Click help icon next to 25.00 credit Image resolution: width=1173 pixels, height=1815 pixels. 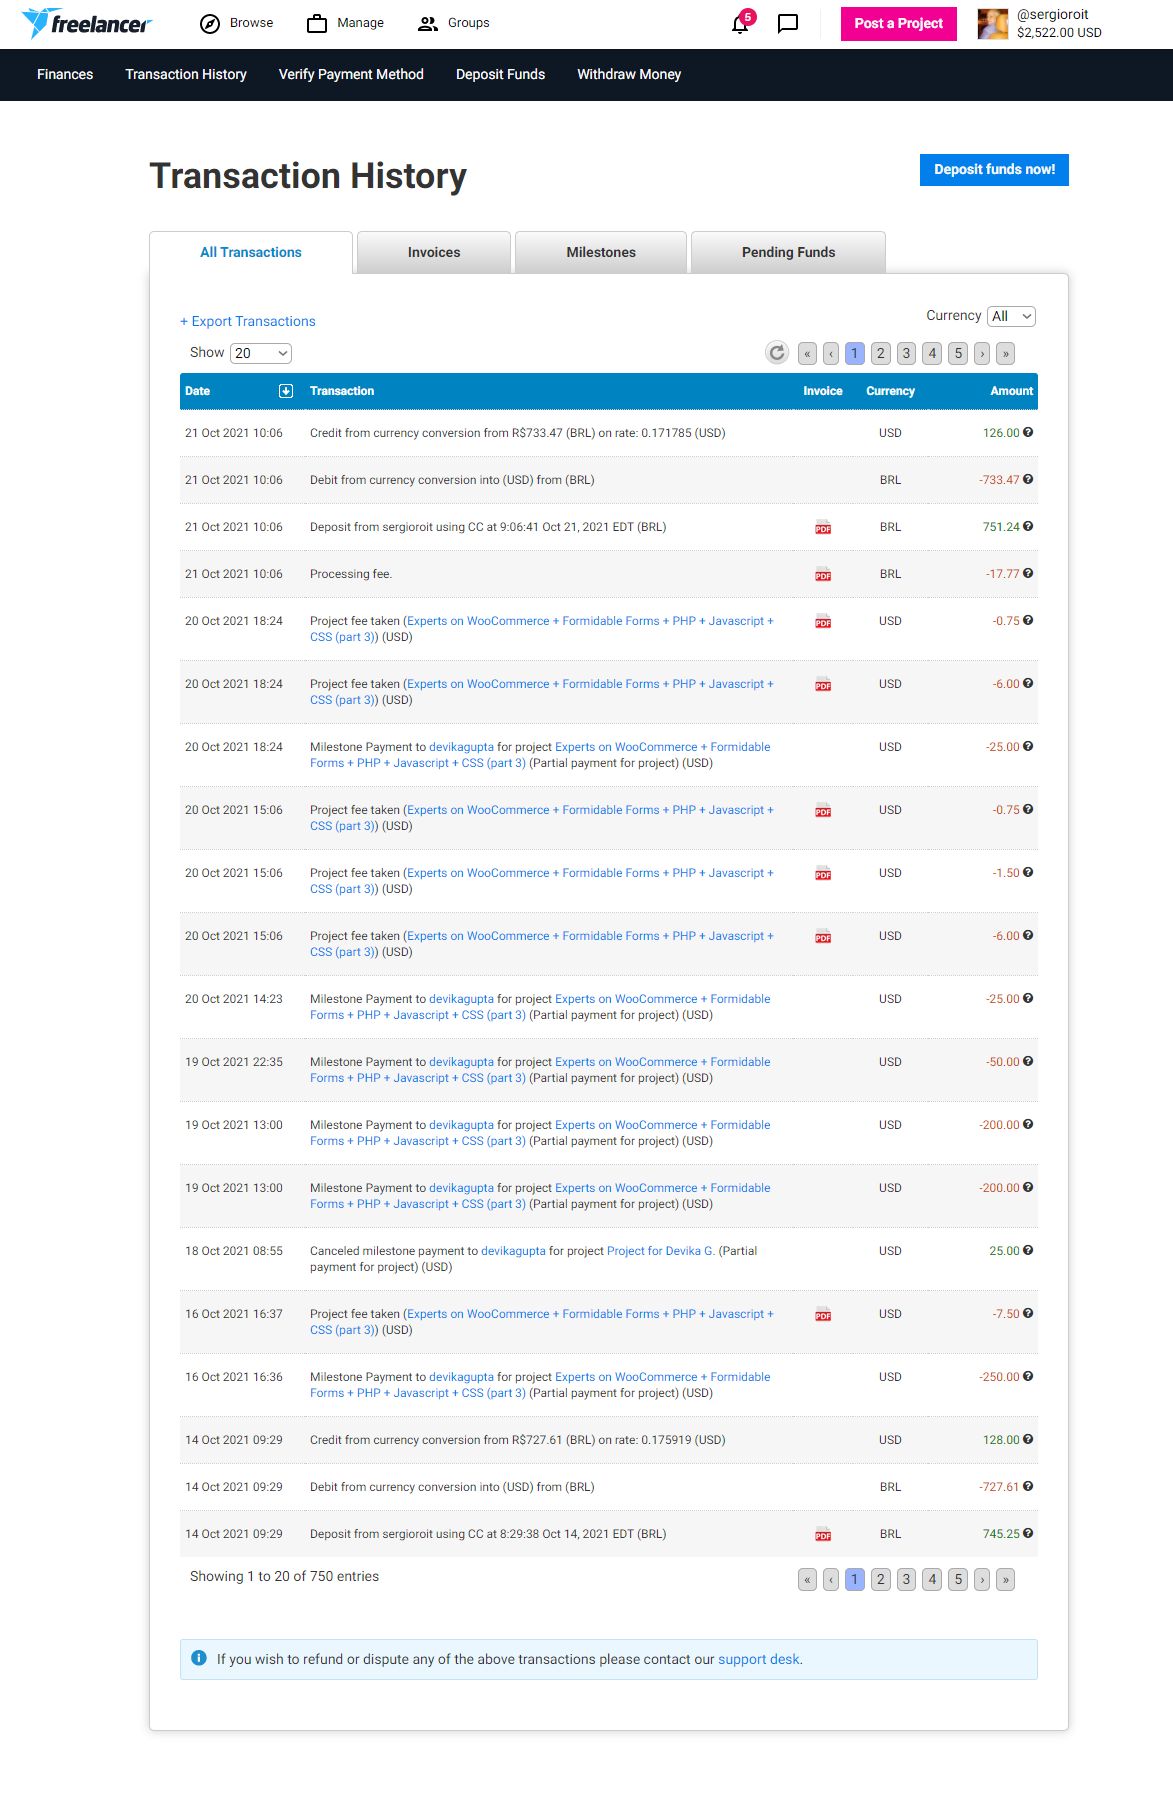click(1028, 1250)
